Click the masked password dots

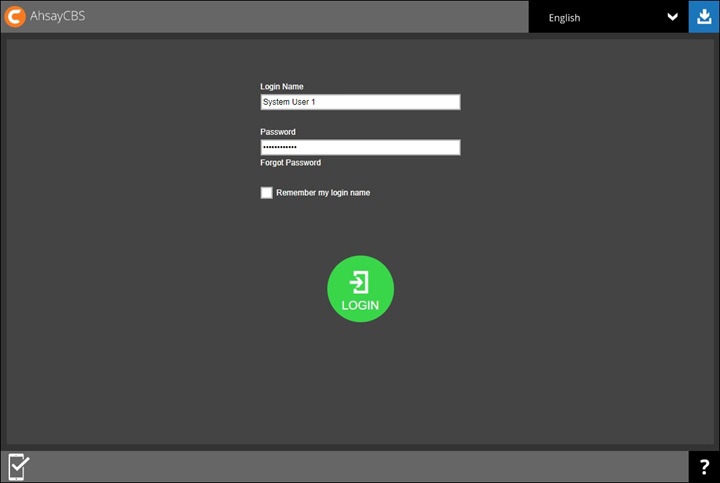tap(280, 147)
